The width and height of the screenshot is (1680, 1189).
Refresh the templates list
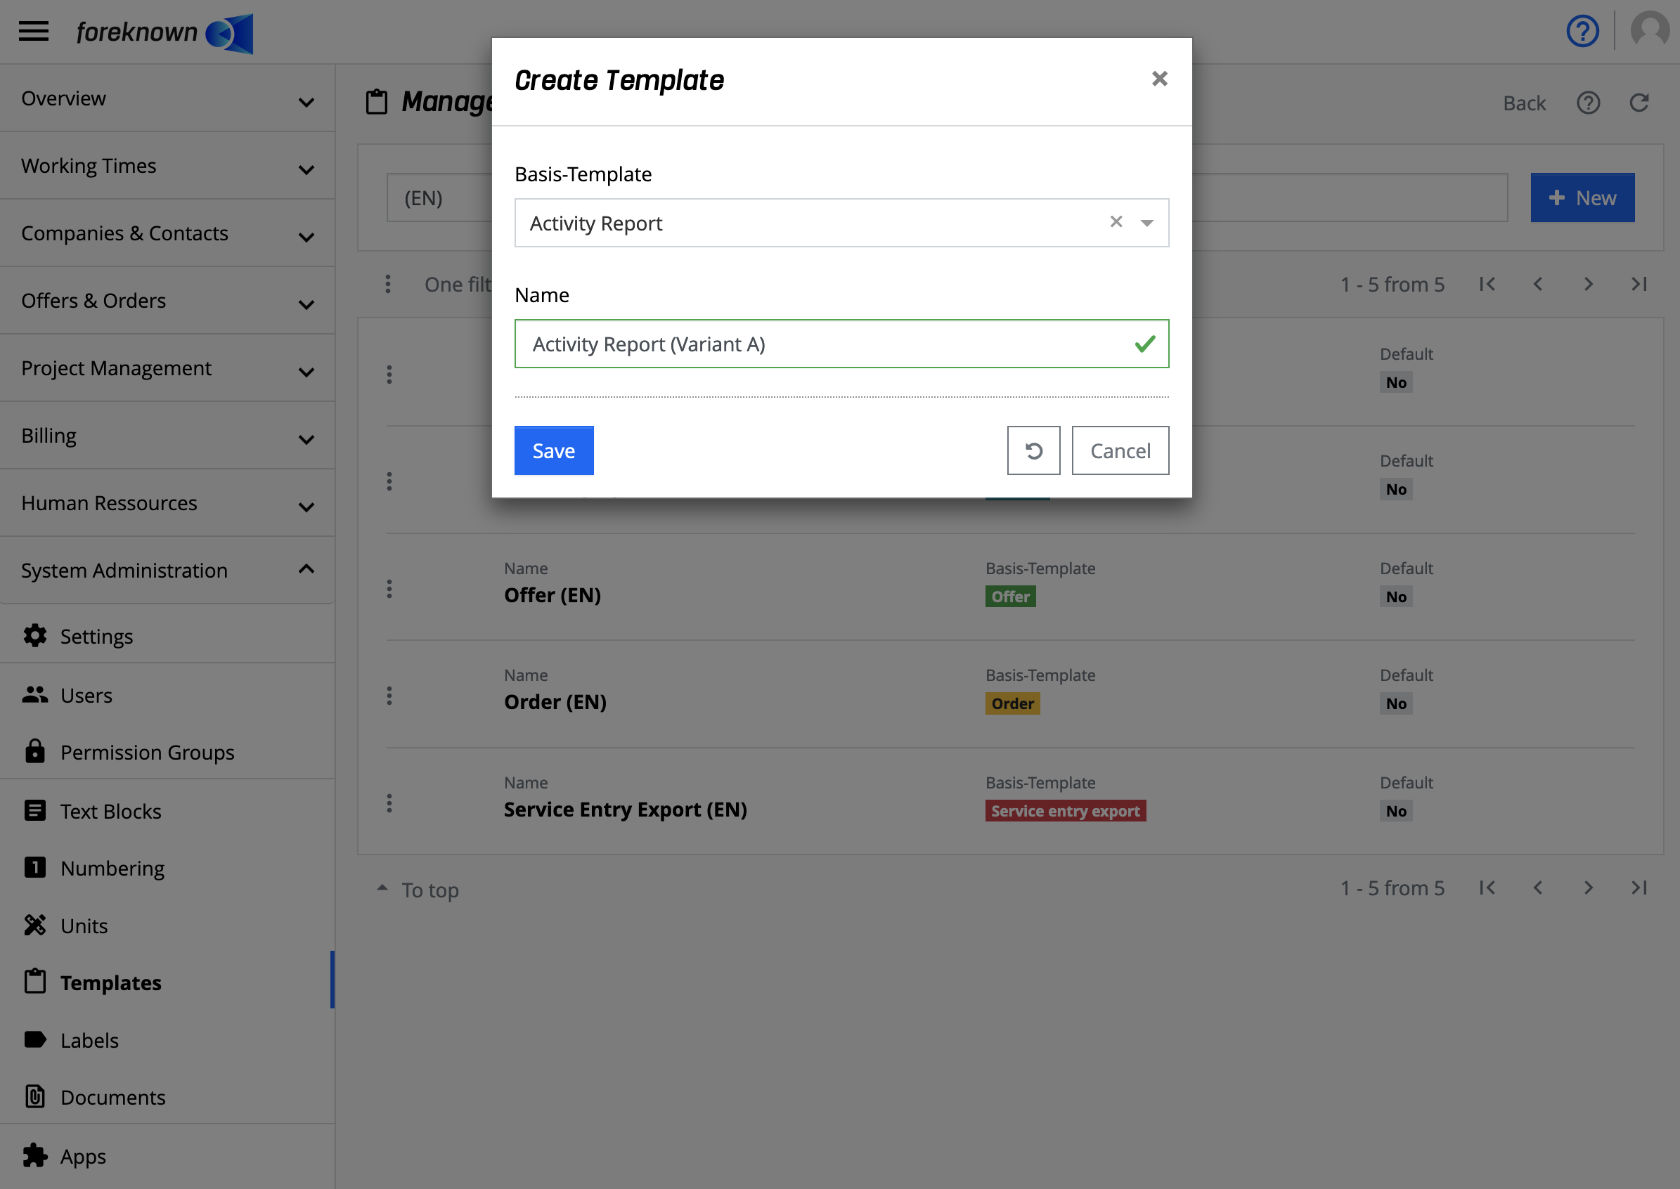1639,103
